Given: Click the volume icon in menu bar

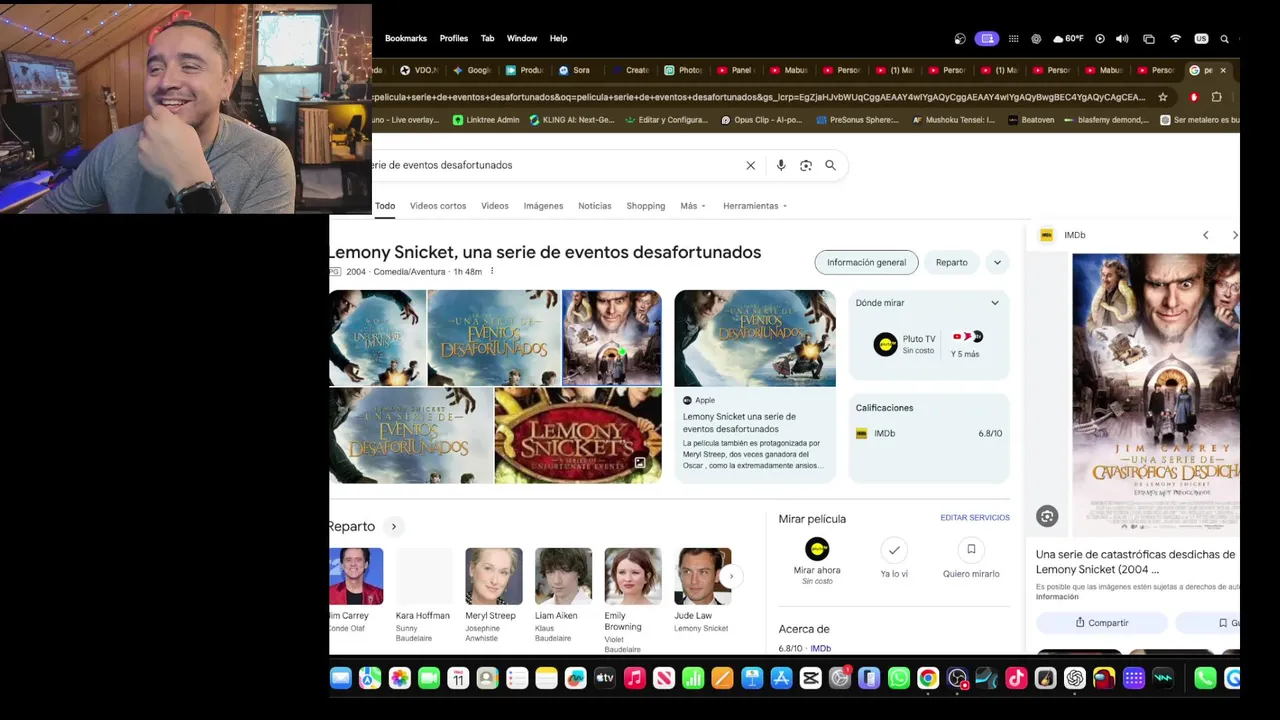Looking at the screenshot, I should coord(1122,39).
